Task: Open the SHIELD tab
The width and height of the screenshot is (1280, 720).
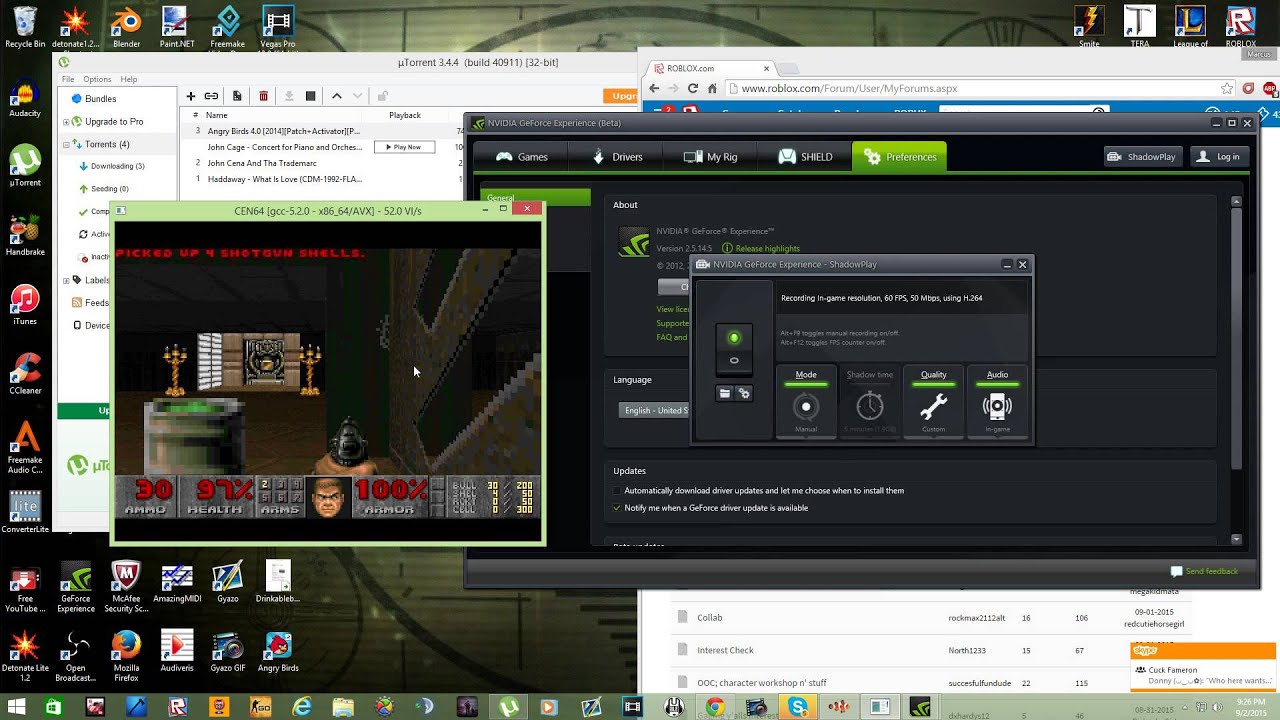Action: (804, 157)
